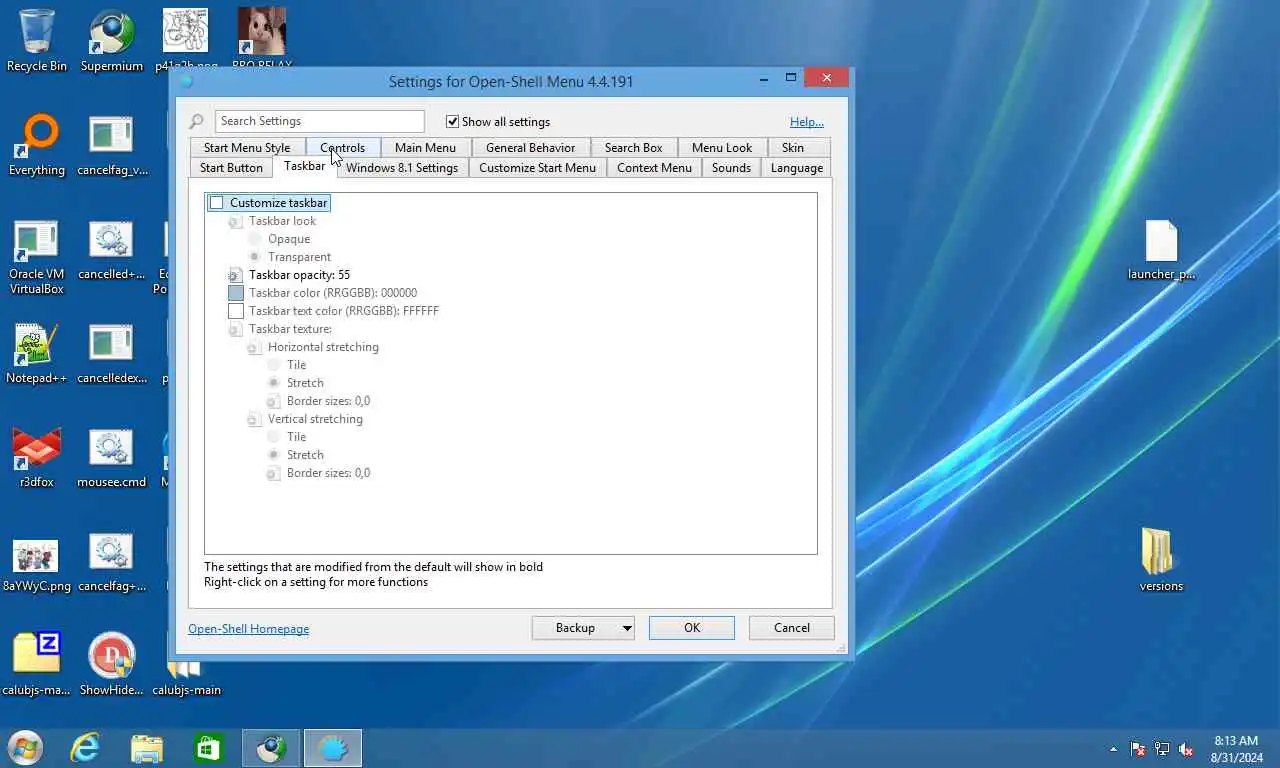Click the search magnifier icon in settings

click(x=197, y=121)
